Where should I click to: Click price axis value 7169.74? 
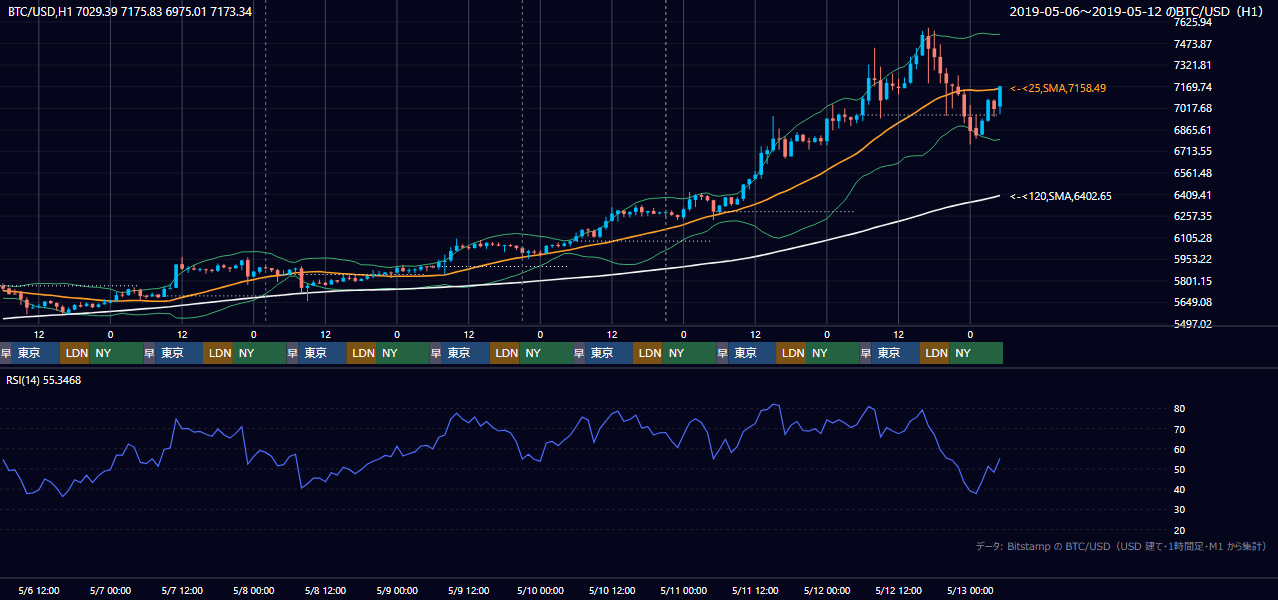tap(1193, 87)
